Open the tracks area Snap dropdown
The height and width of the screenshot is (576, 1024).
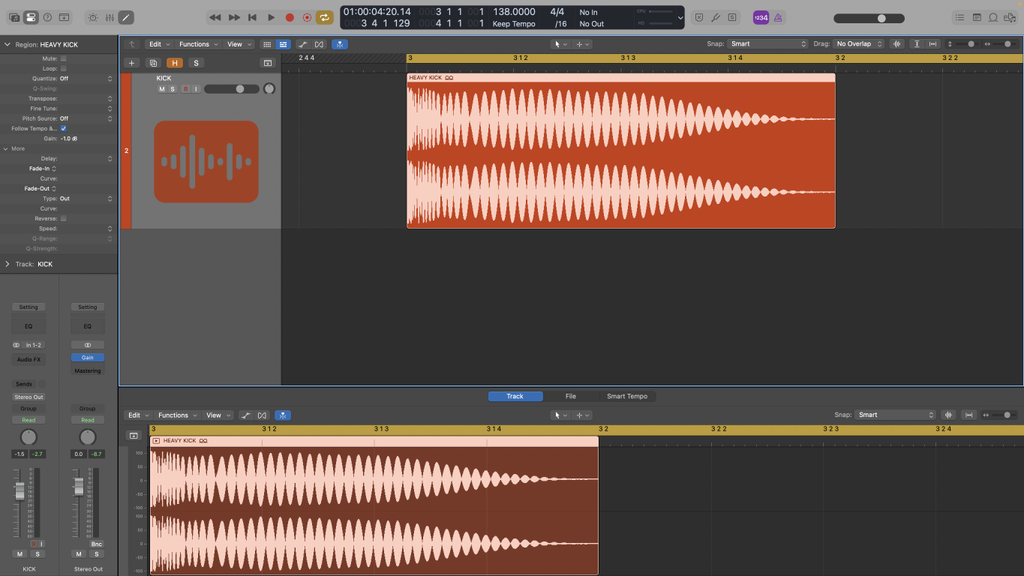(767, 44)
